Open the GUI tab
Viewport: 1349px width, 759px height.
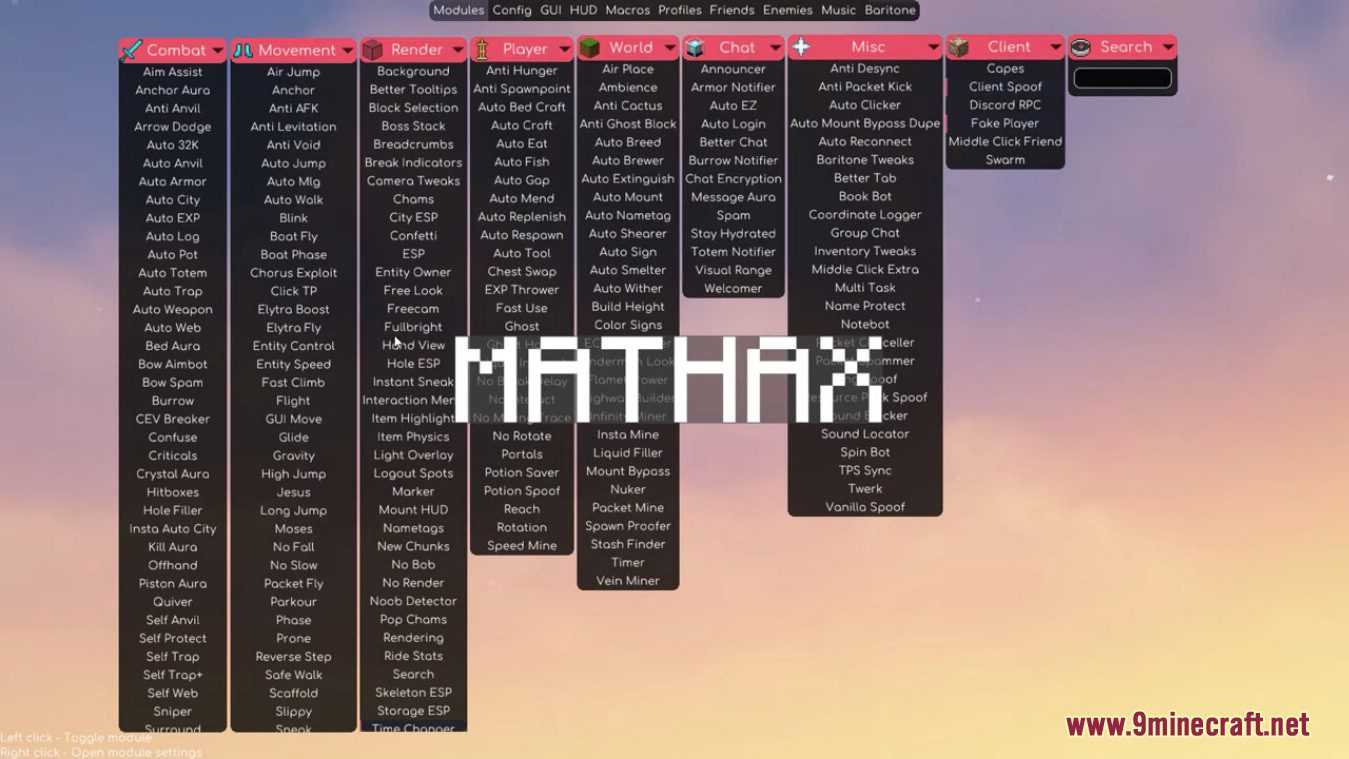[x=551, y=10]
